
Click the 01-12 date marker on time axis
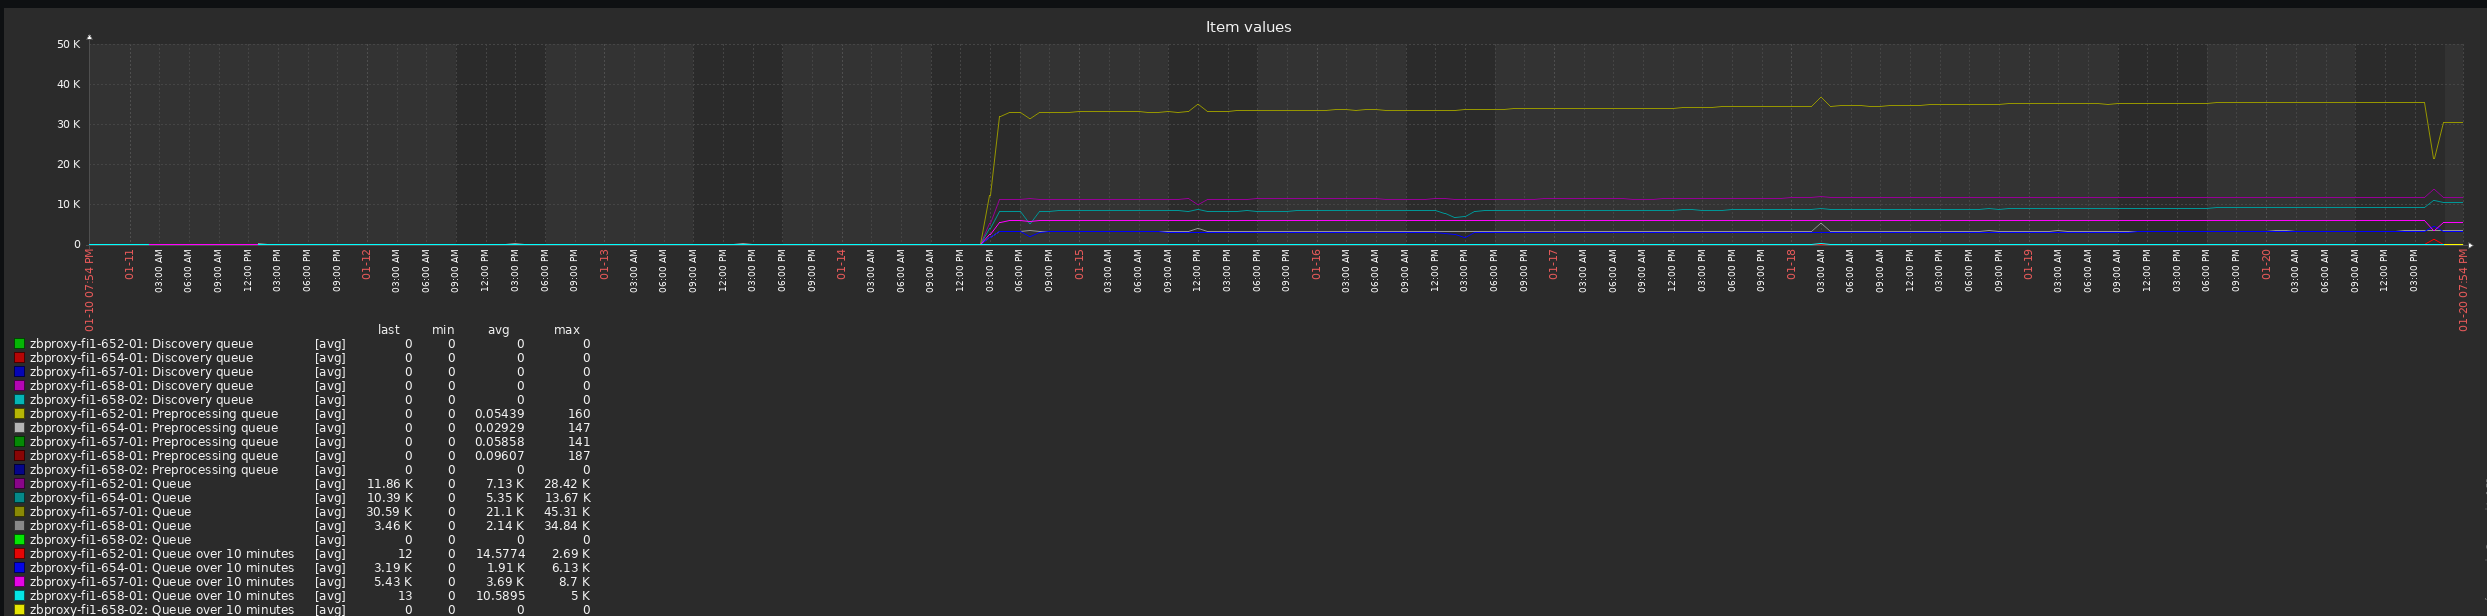tap(367, 264)
